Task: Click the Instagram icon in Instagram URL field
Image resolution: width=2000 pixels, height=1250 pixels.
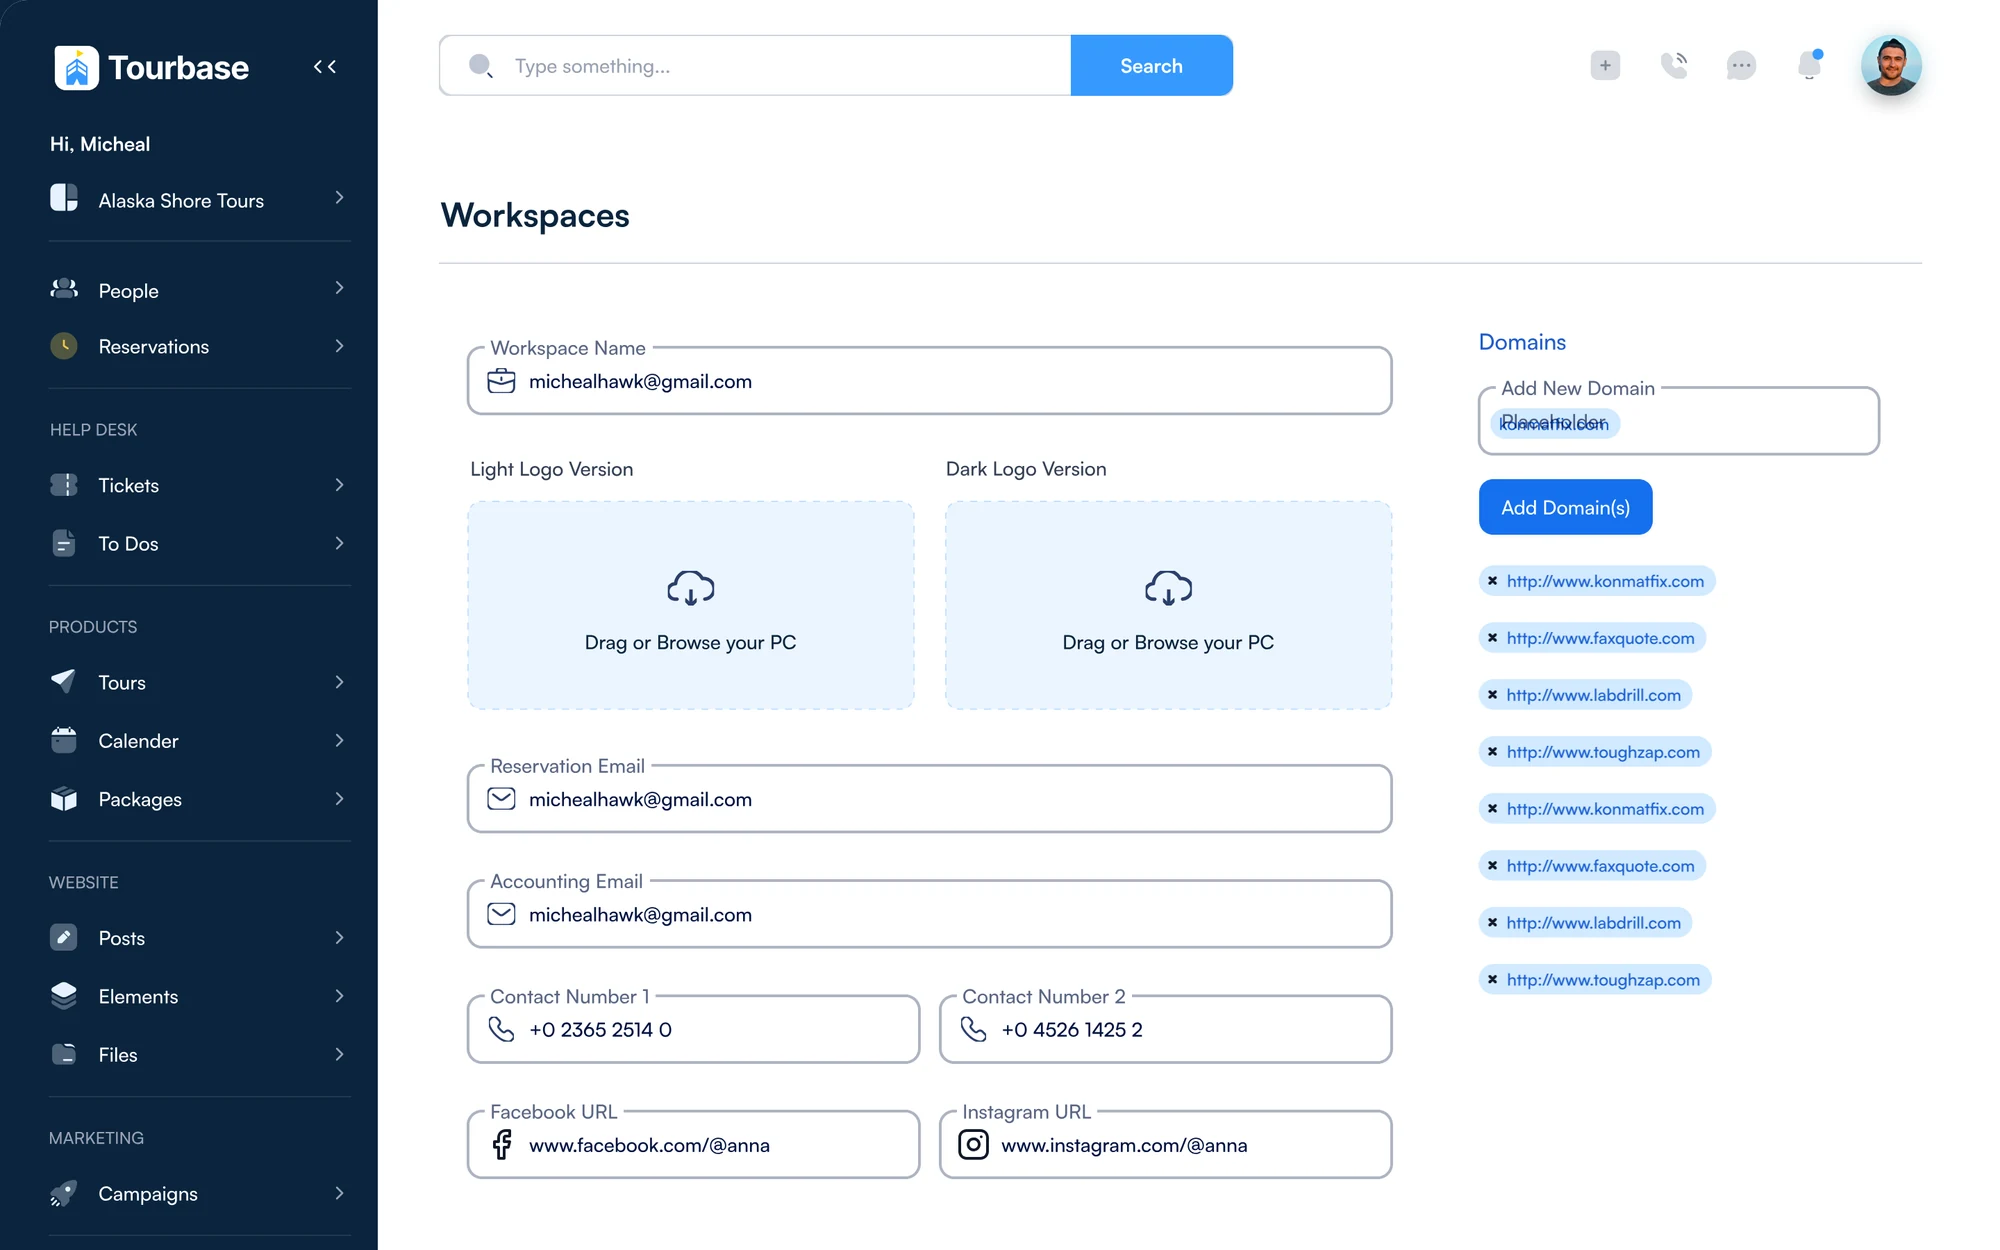Action: click(x=973, y=1144)
